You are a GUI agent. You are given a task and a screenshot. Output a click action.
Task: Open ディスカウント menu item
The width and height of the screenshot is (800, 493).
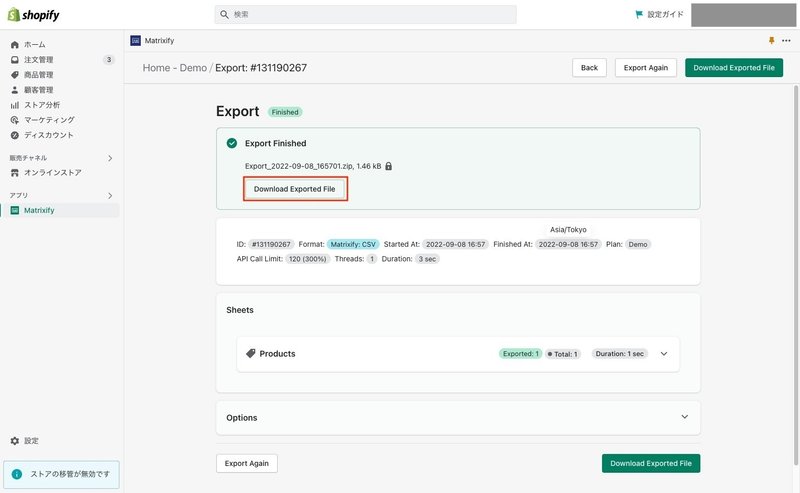pos(49,135)
